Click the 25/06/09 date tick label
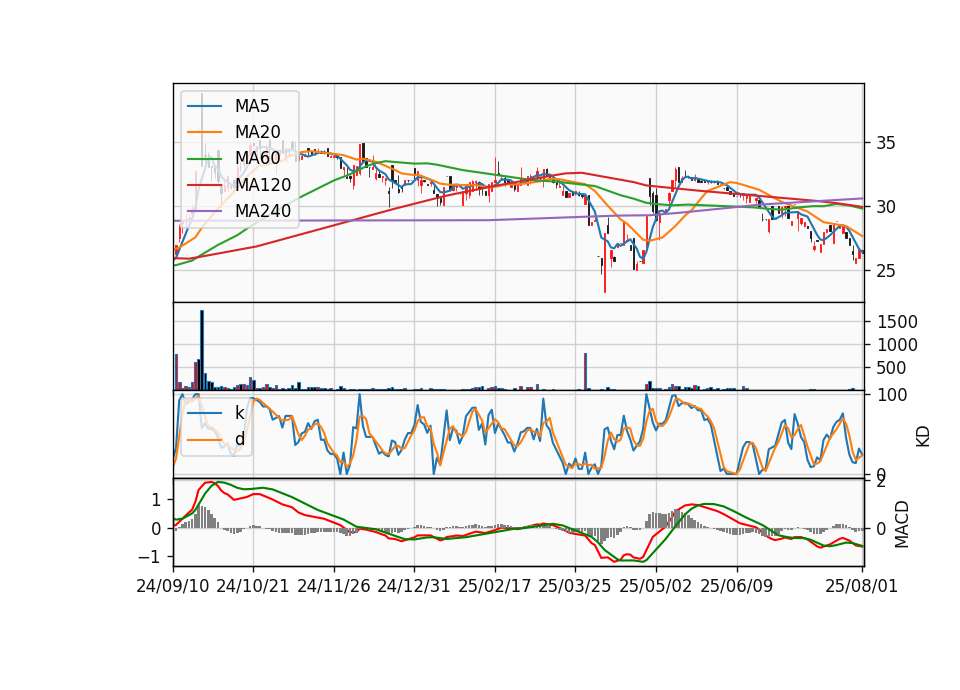This screenshot has width=960, height=690. point(737,586)
